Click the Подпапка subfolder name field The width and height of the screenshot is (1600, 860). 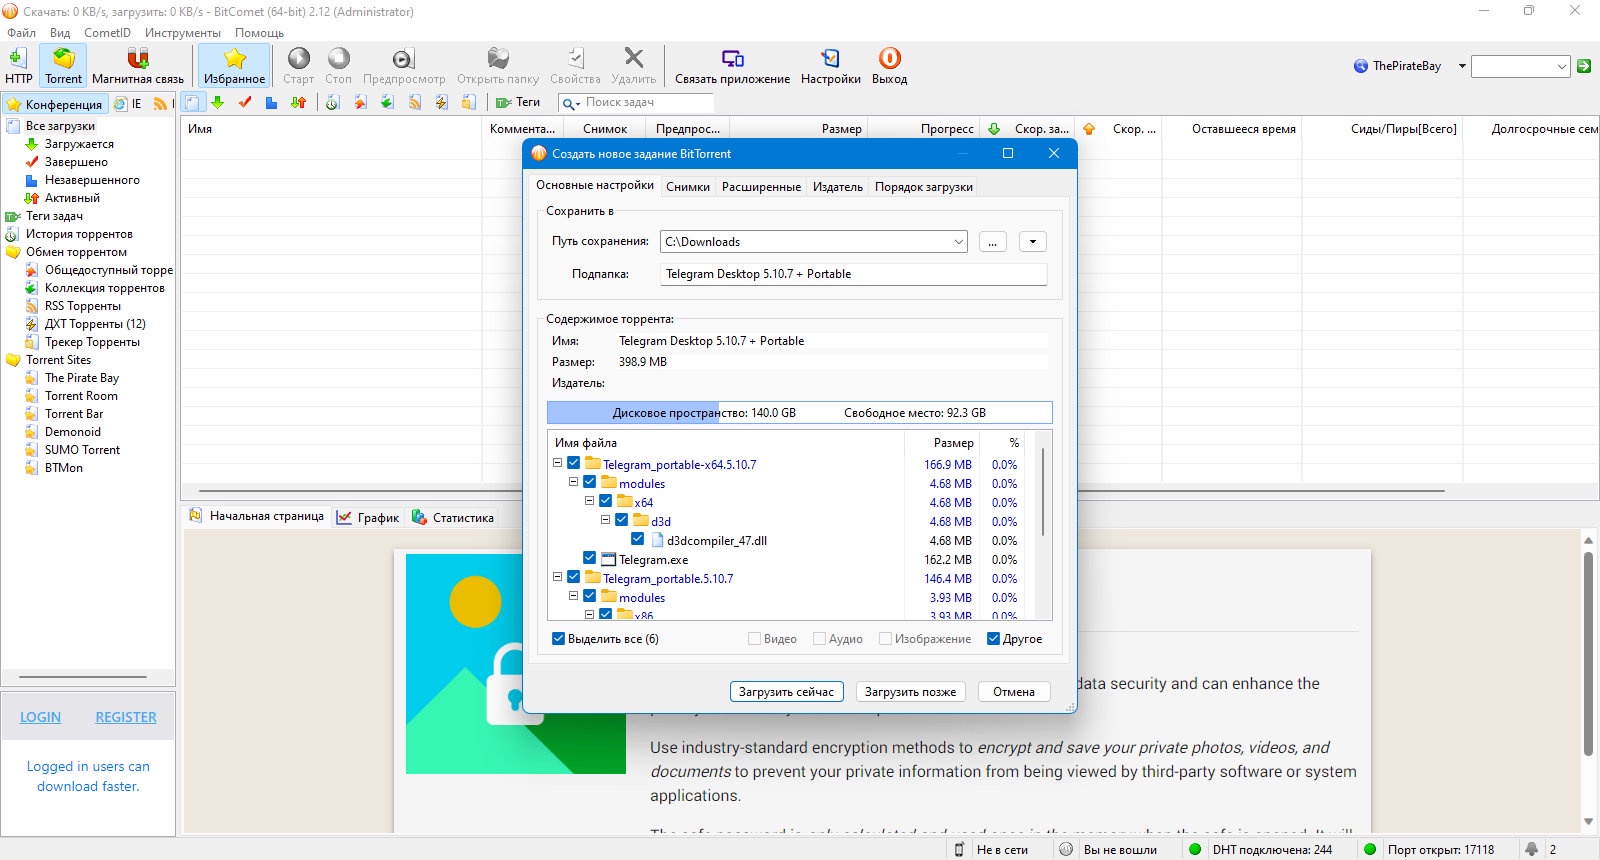coord(853,274)
